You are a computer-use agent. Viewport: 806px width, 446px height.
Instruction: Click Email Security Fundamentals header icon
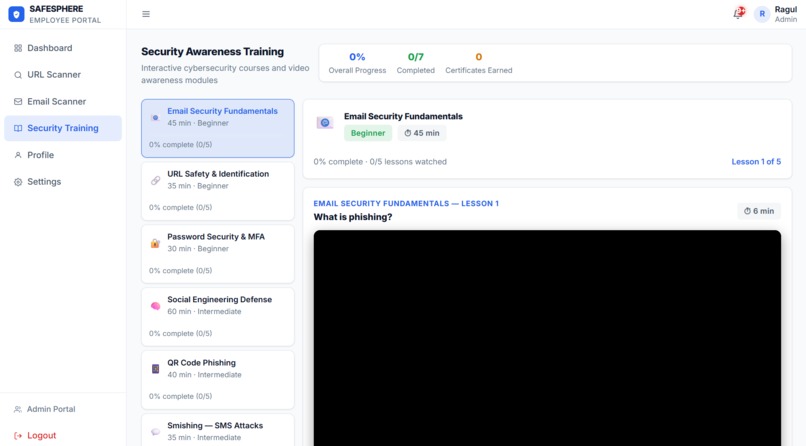pos(325,123)
